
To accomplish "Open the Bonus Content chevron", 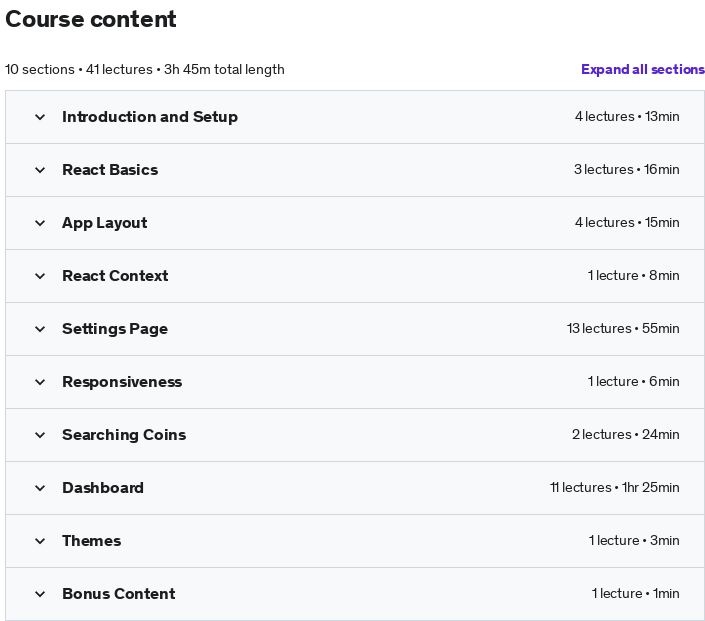I will tap(40, 594).
